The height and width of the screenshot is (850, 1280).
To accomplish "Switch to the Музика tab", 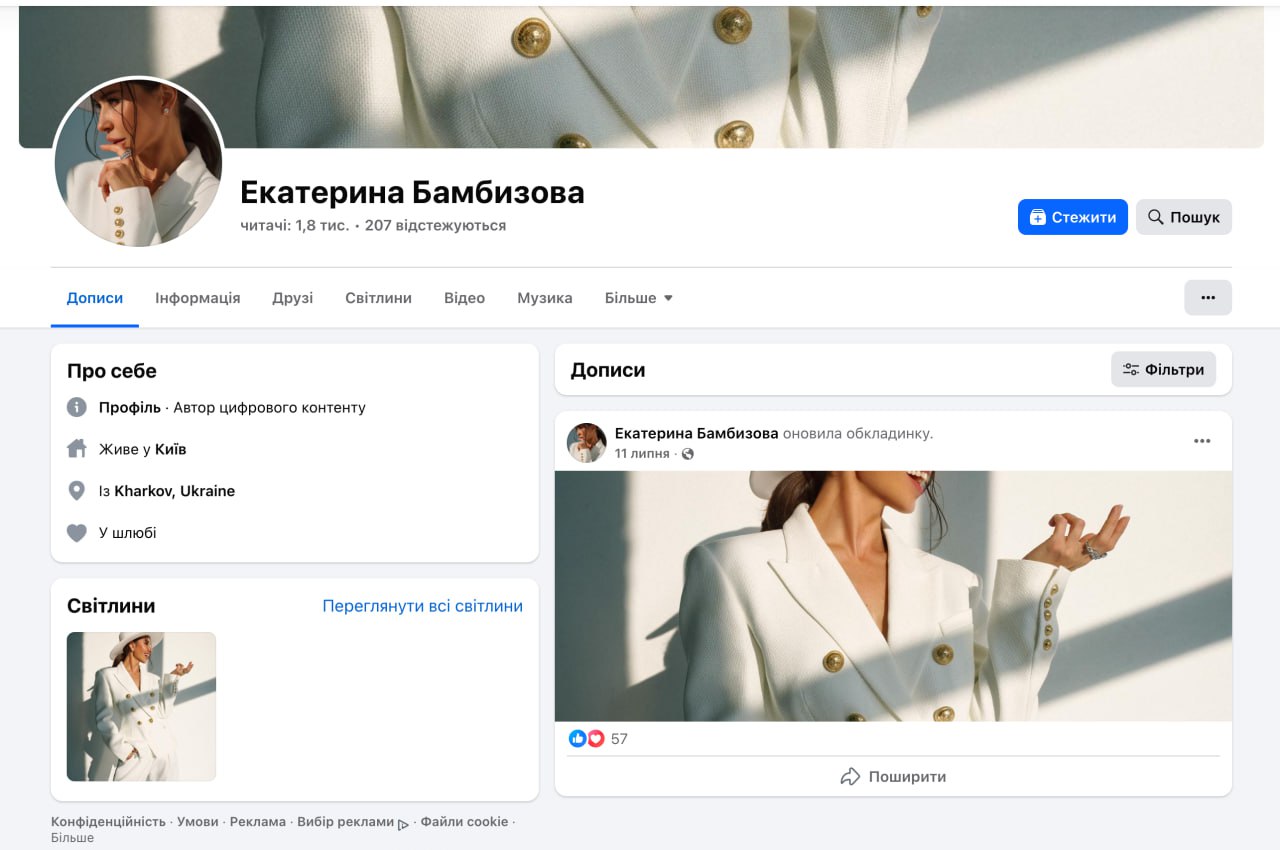I will (x=545, y=298).
